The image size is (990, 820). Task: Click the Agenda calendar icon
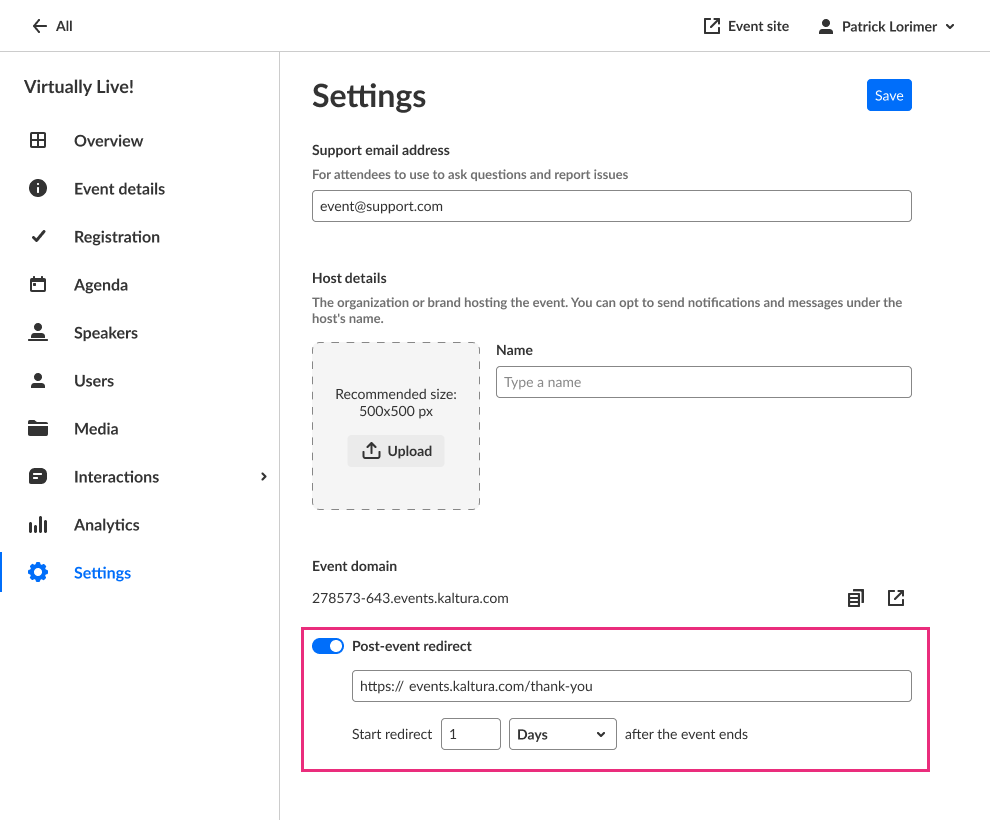(x=38, y=285)
